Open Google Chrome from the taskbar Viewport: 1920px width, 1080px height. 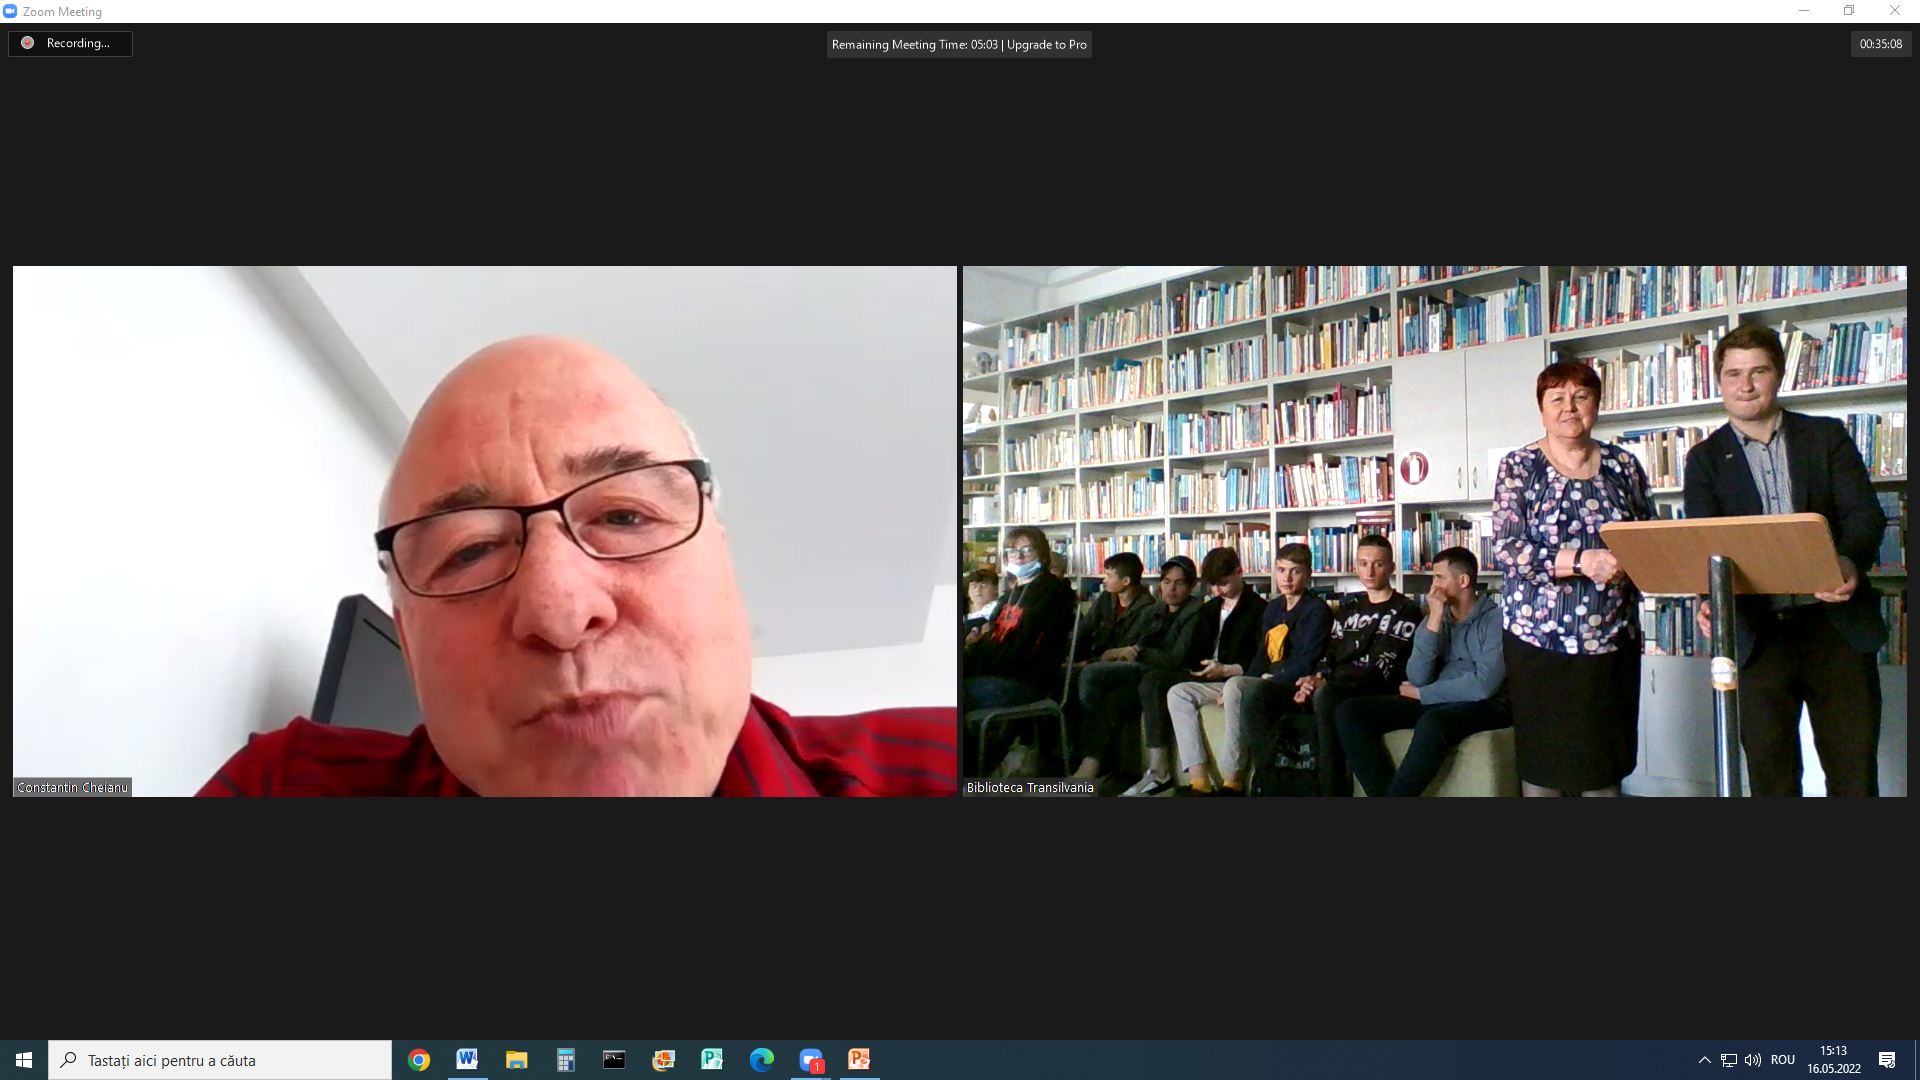(419, 1060)
